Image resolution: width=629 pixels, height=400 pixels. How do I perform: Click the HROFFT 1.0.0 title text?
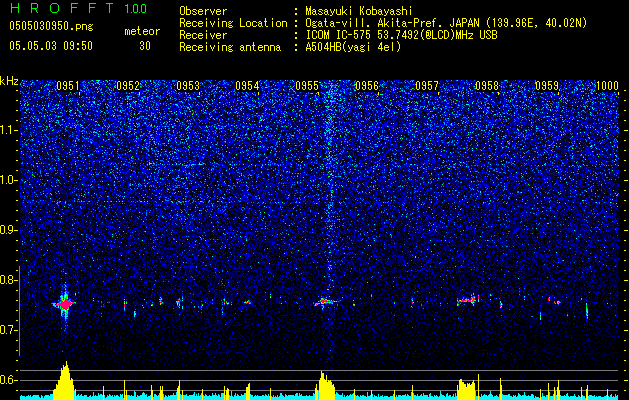click(78, 8)
